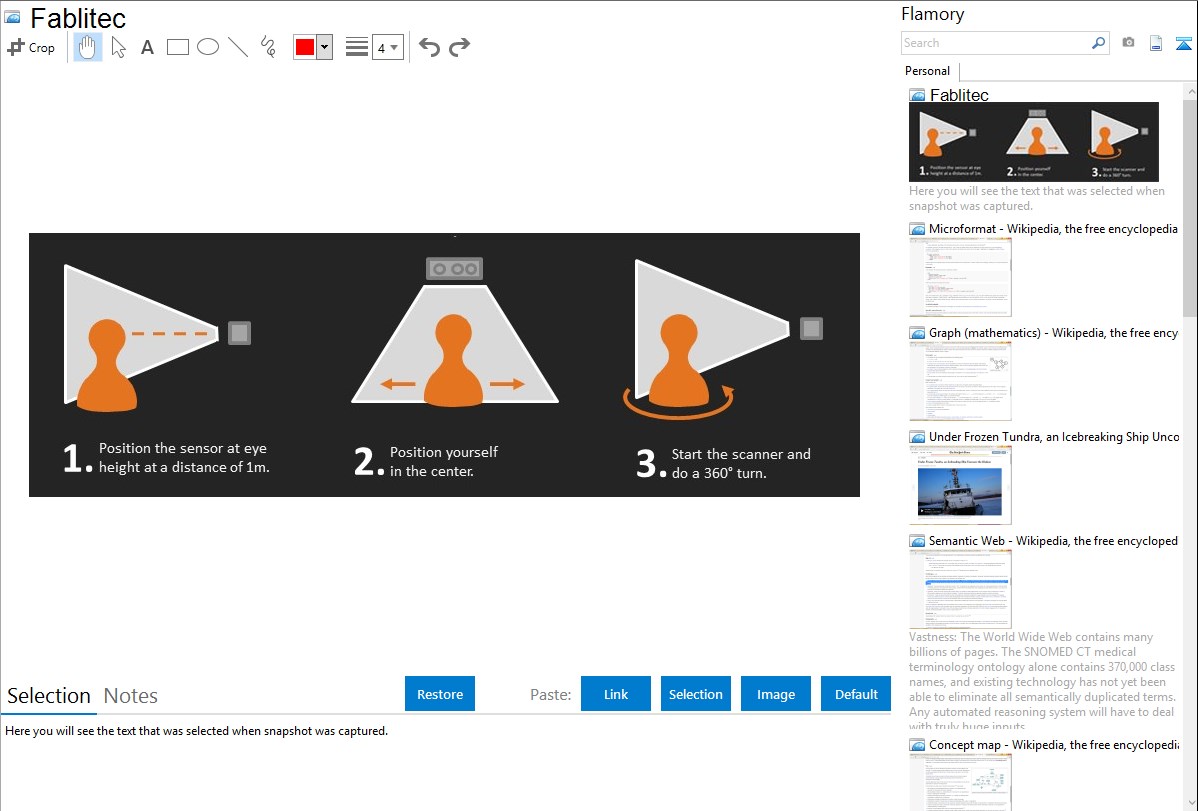Click the Restore button
The width and height of the screenshot is (1198, 811).
coord(440,694)
